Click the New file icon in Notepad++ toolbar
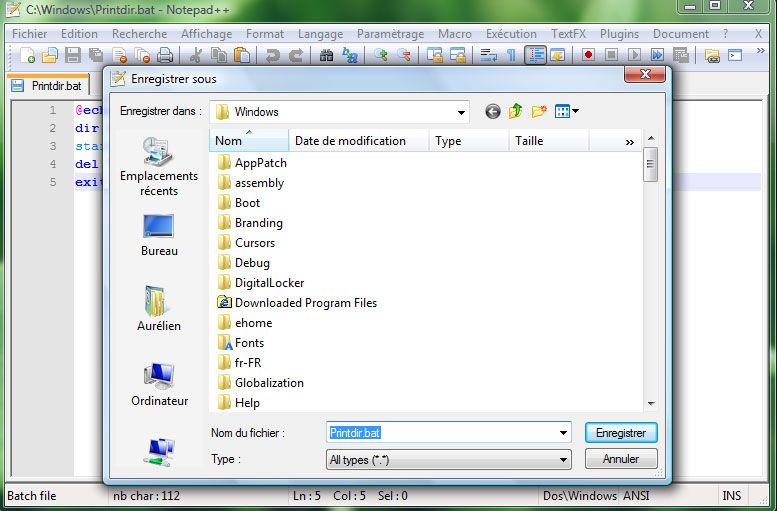777x511 pixels. point(28,55)
